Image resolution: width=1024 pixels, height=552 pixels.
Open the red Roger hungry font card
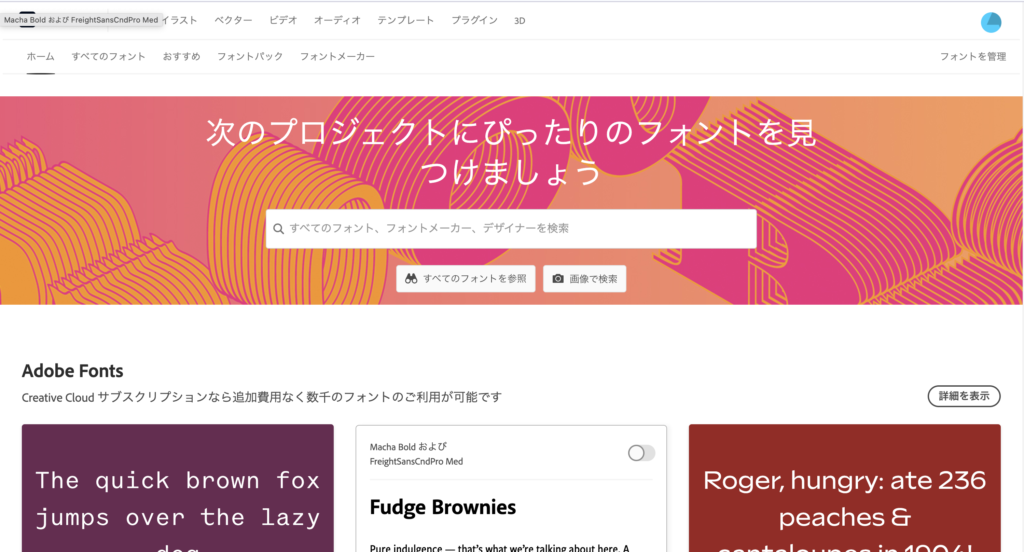pos(844,488)
